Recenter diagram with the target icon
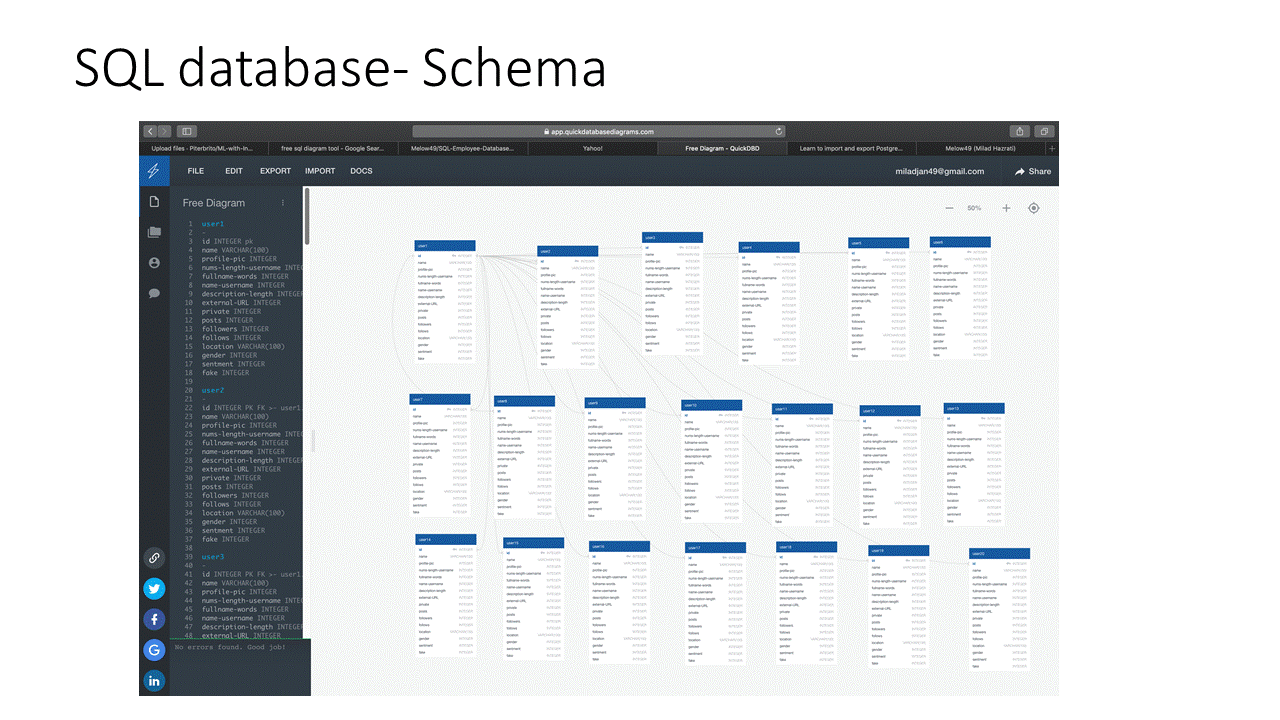The image size is (1280, 720). (1034, 208)
